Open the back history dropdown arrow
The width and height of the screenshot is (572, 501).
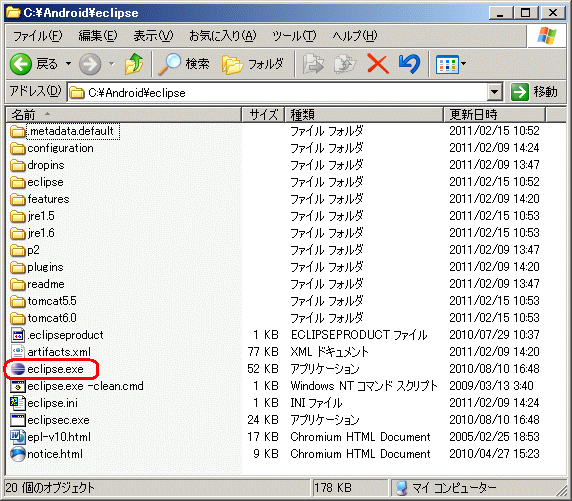68,64
